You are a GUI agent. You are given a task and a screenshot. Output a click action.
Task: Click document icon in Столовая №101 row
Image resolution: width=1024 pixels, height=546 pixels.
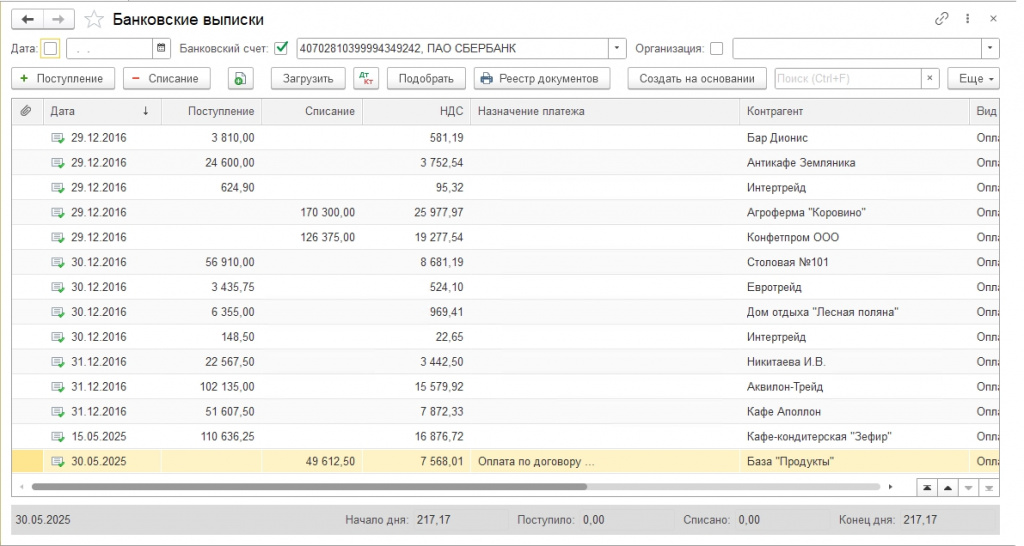coord(58,262)
